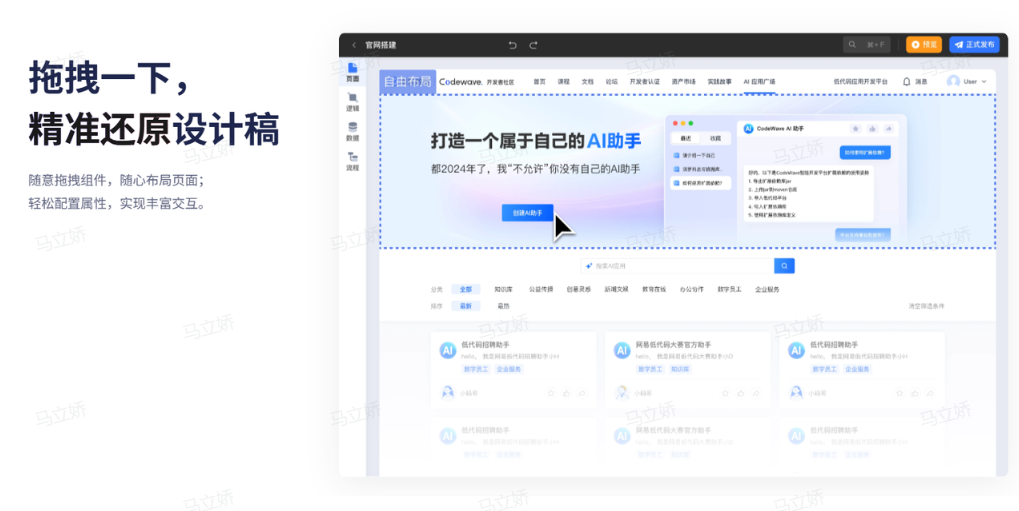Open the User dropdown arrow
Image resolution: width=1019 pixels, height=511 pixels.
[x=984, y=82]
